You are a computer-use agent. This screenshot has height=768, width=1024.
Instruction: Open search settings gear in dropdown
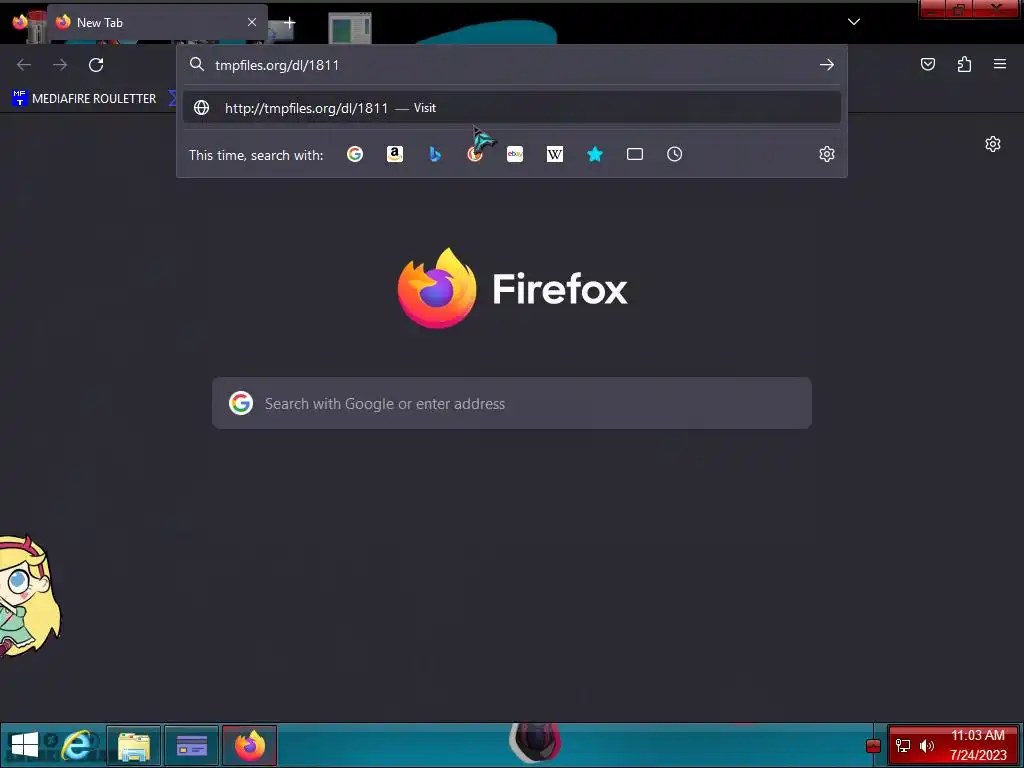pyautogui.click(x=827, y=154)
